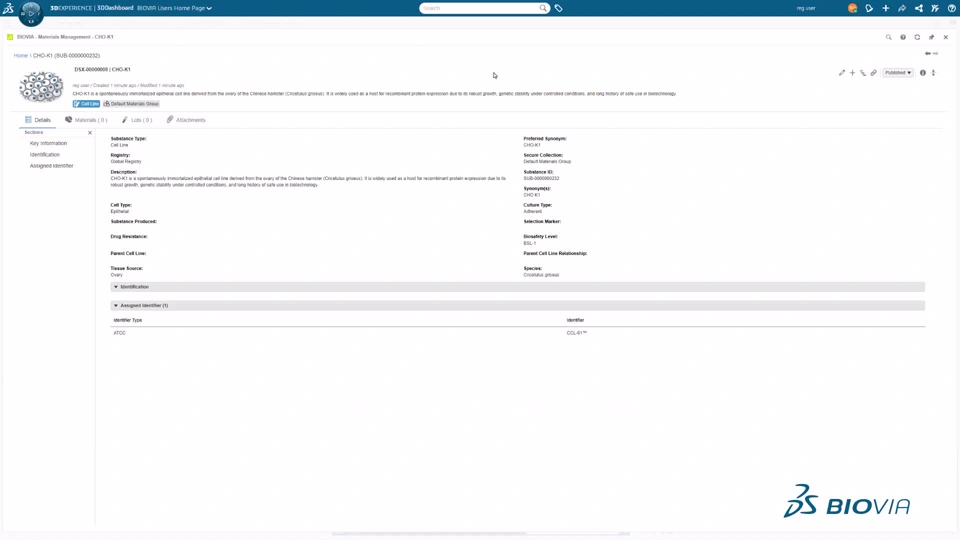Click the Substance ID value SUB-0000000232
The width and height of the screenshot is (960, 540).
pyautogui.click(x=541, y=179)
